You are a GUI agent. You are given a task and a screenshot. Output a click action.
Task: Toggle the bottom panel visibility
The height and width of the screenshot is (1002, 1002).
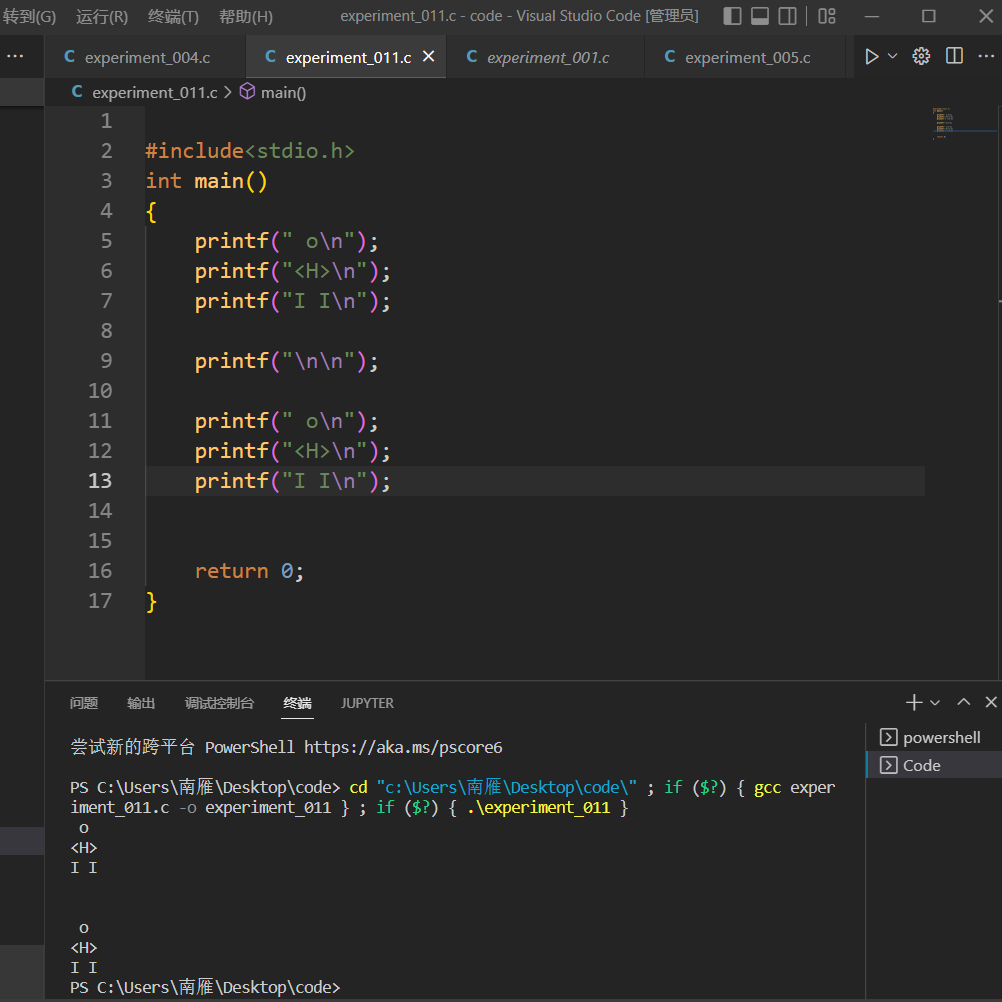(x=760, y=16)
